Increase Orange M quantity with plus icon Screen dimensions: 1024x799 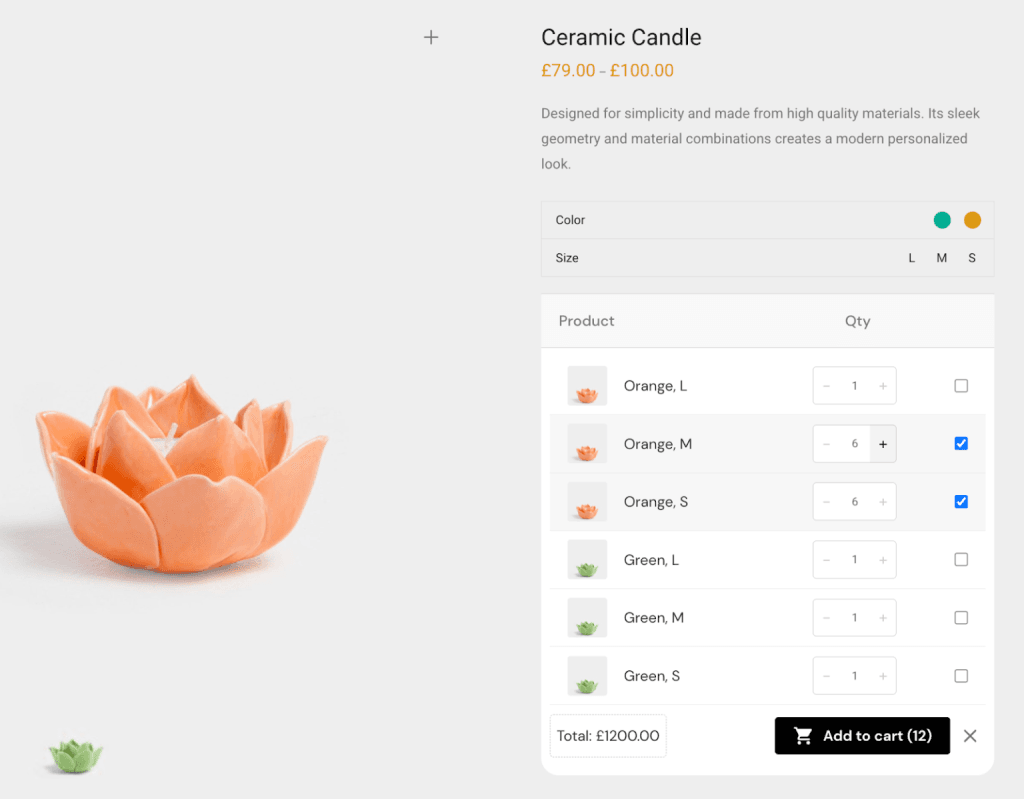(881, 443)
